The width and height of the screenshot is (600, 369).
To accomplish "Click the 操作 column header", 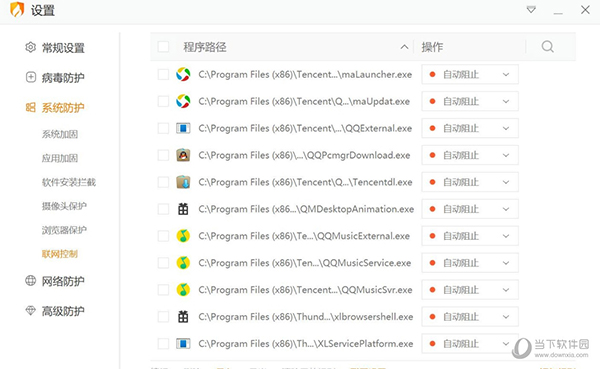I will coord(432,47).
